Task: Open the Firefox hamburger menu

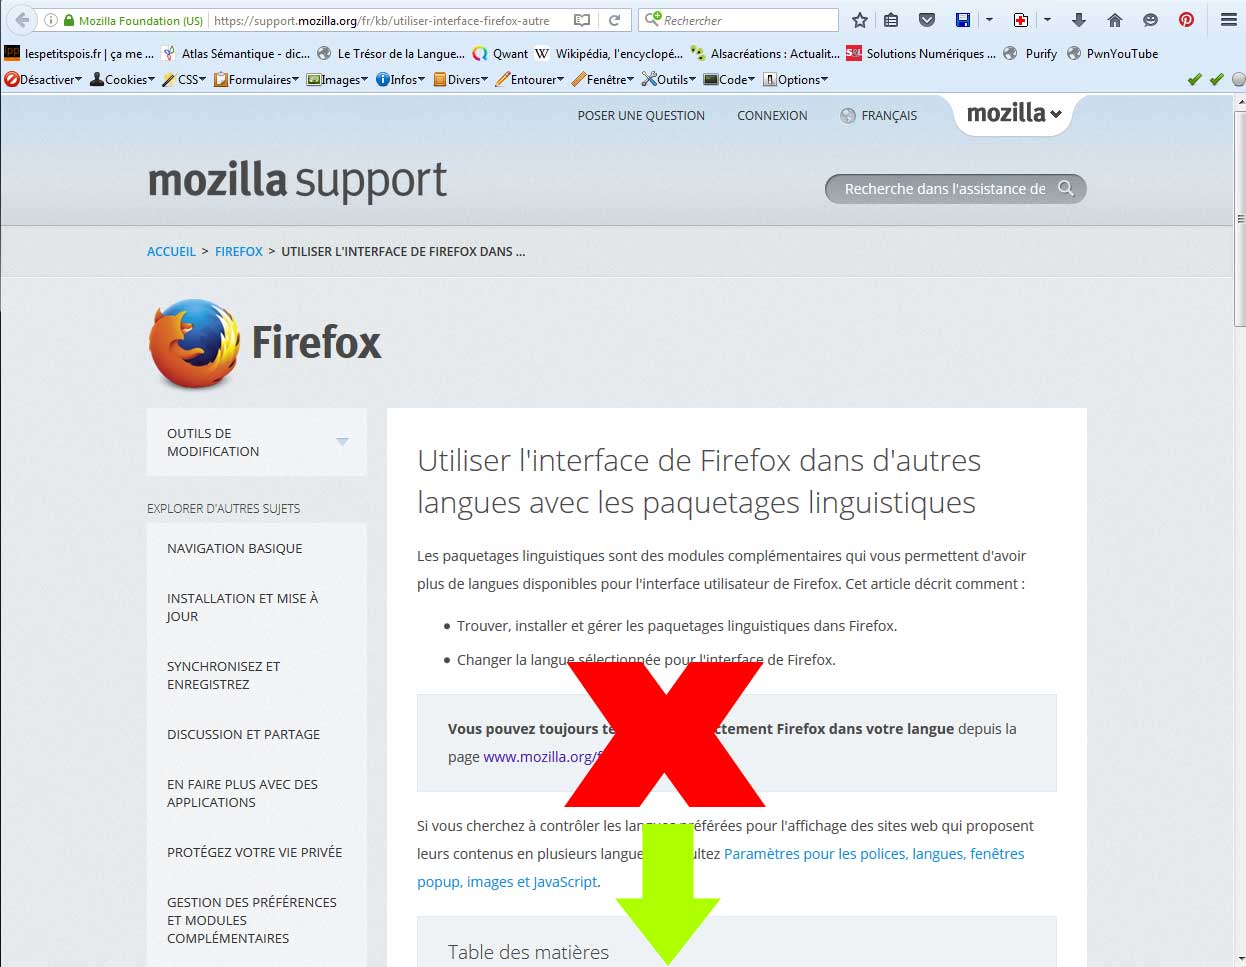Action: coord(1229,20)
